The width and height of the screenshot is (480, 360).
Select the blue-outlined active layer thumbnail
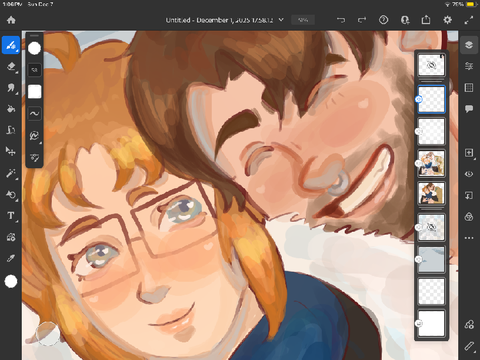click(x=431, y=99)
